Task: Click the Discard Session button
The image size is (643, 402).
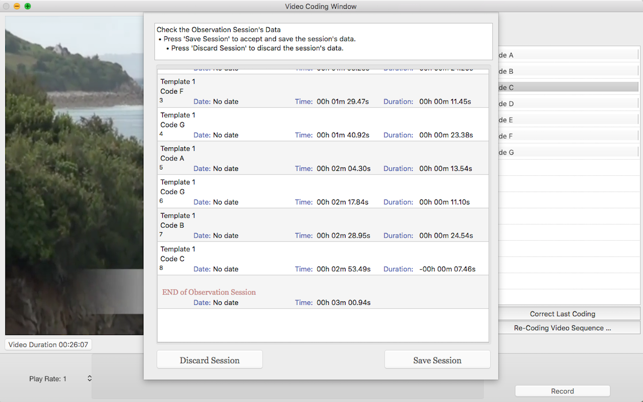Action: 210,360
